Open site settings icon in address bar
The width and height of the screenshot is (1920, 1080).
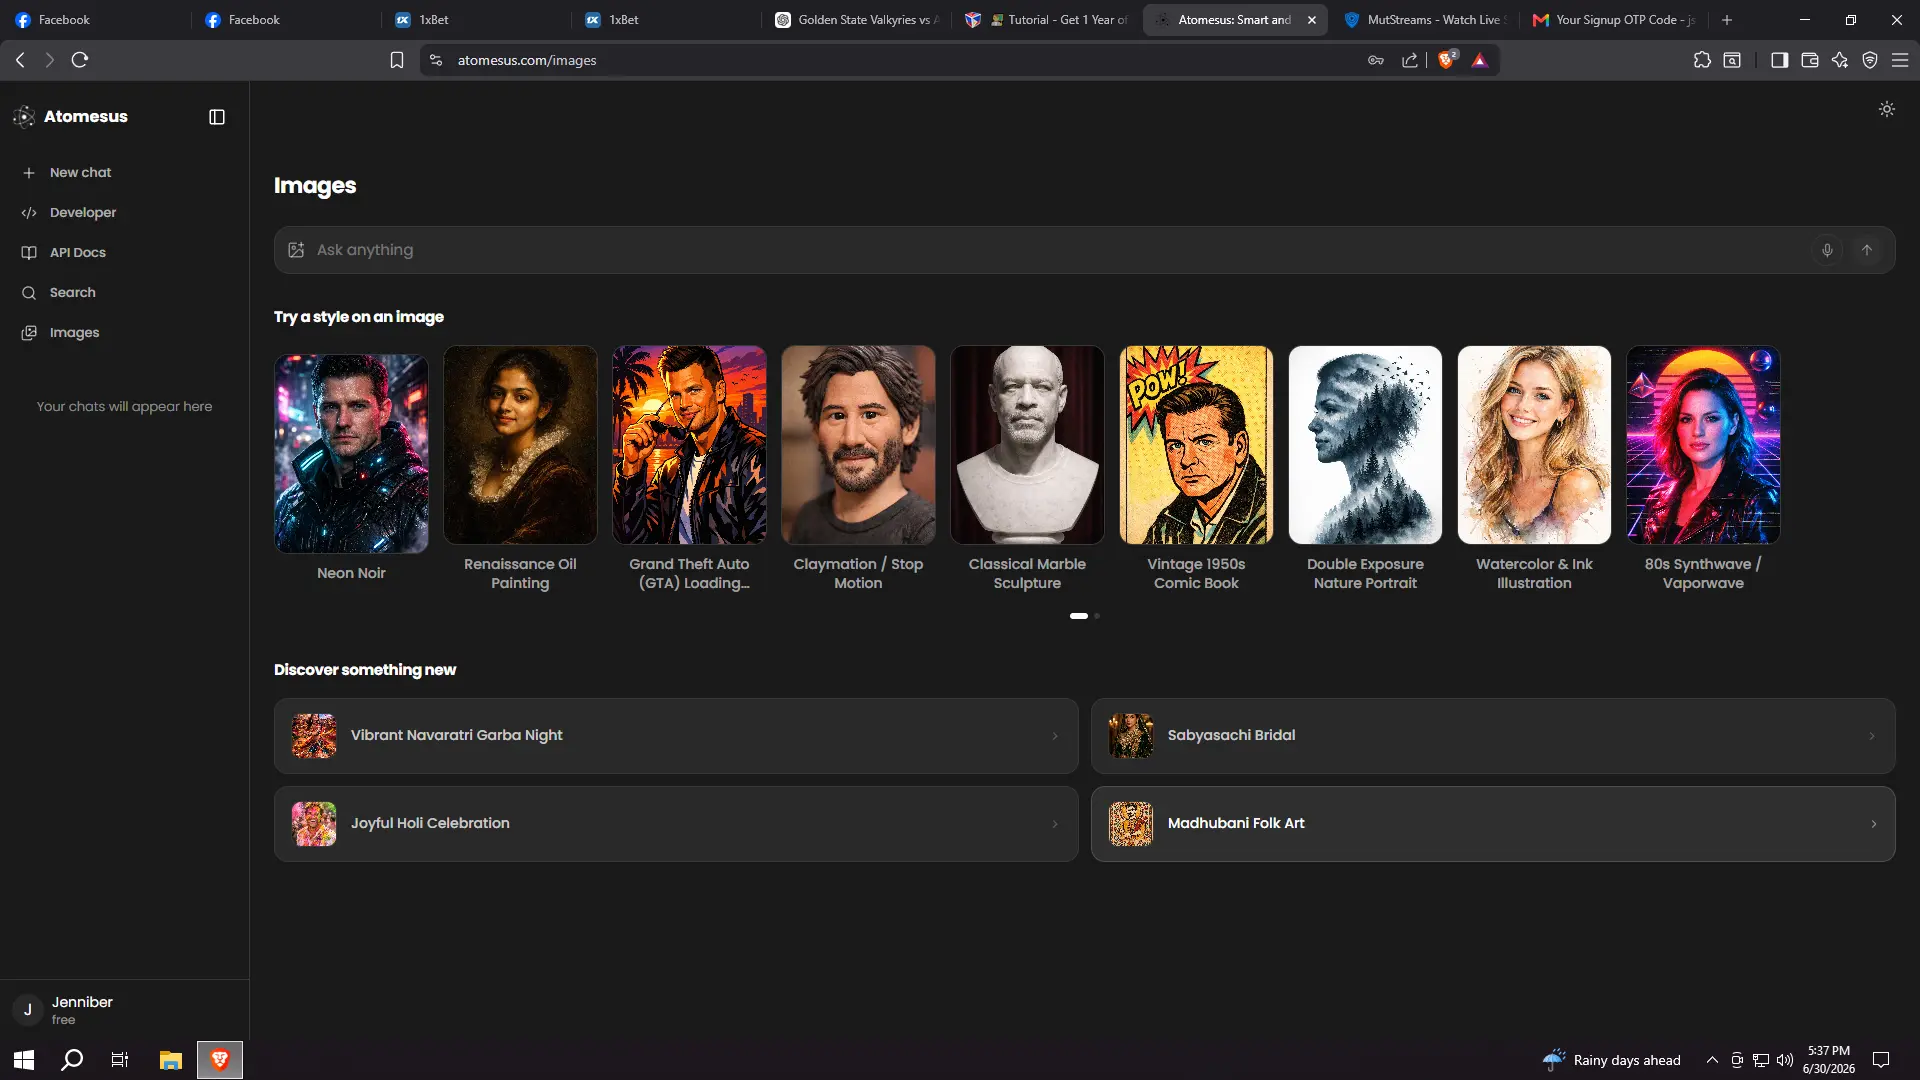point(435,60)
